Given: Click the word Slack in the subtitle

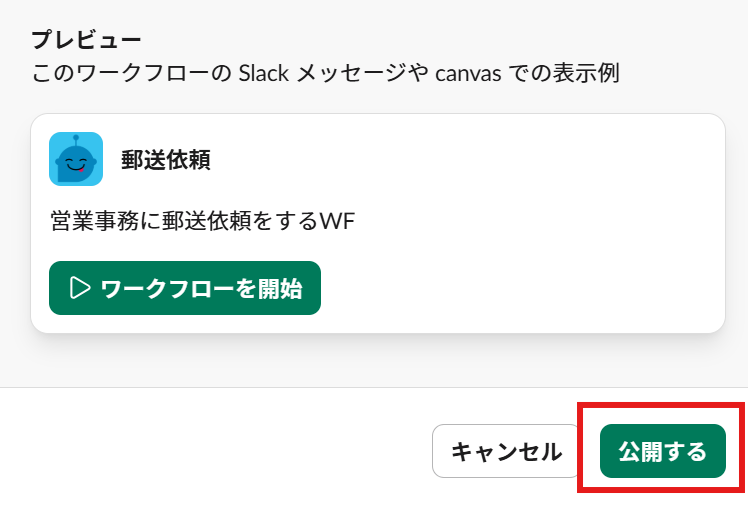Looking at the screenshot, I should coord(264,74).
